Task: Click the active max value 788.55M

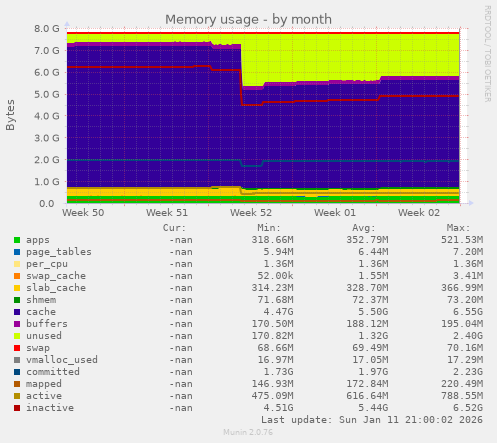Action: tap(462, 396)
